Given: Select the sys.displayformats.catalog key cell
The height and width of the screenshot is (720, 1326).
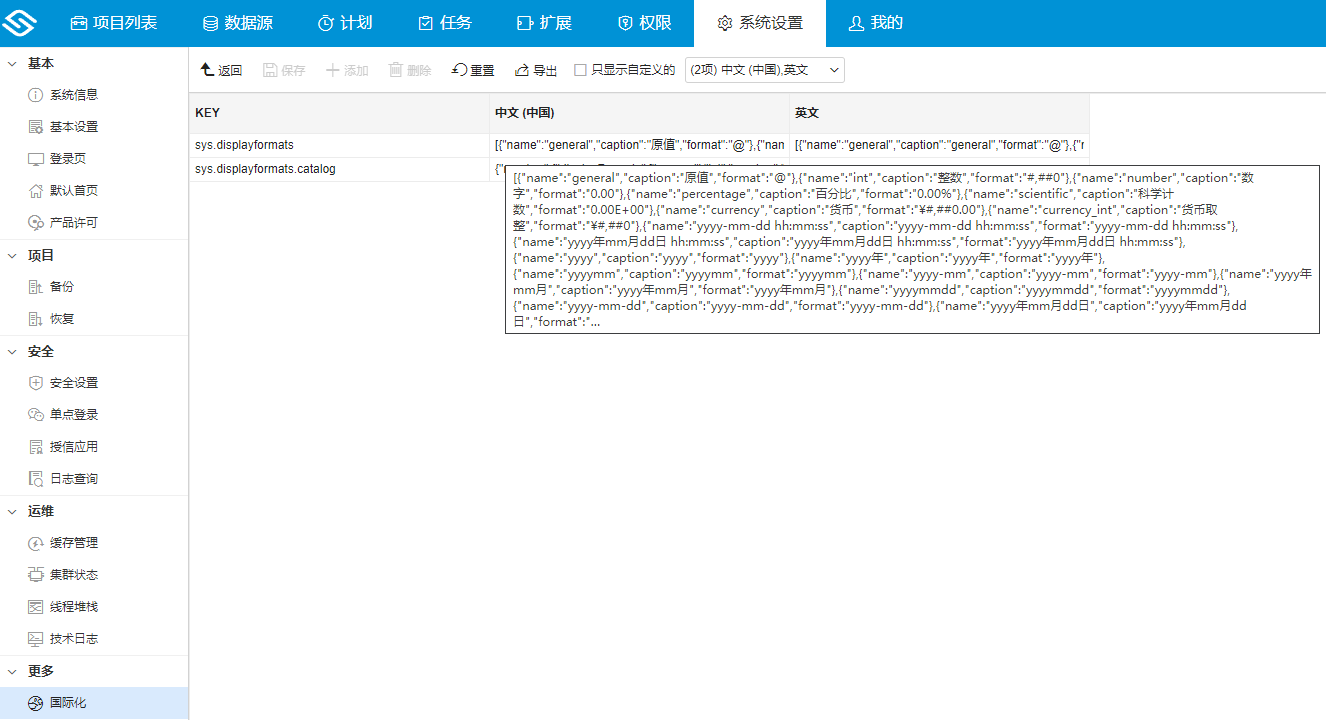Looking at the screenshot, I should click(339, 169).
